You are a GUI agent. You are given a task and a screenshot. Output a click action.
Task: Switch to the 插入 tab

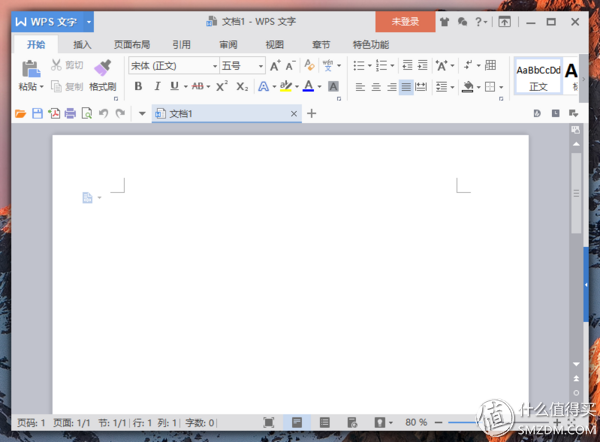tap(82, 45)
